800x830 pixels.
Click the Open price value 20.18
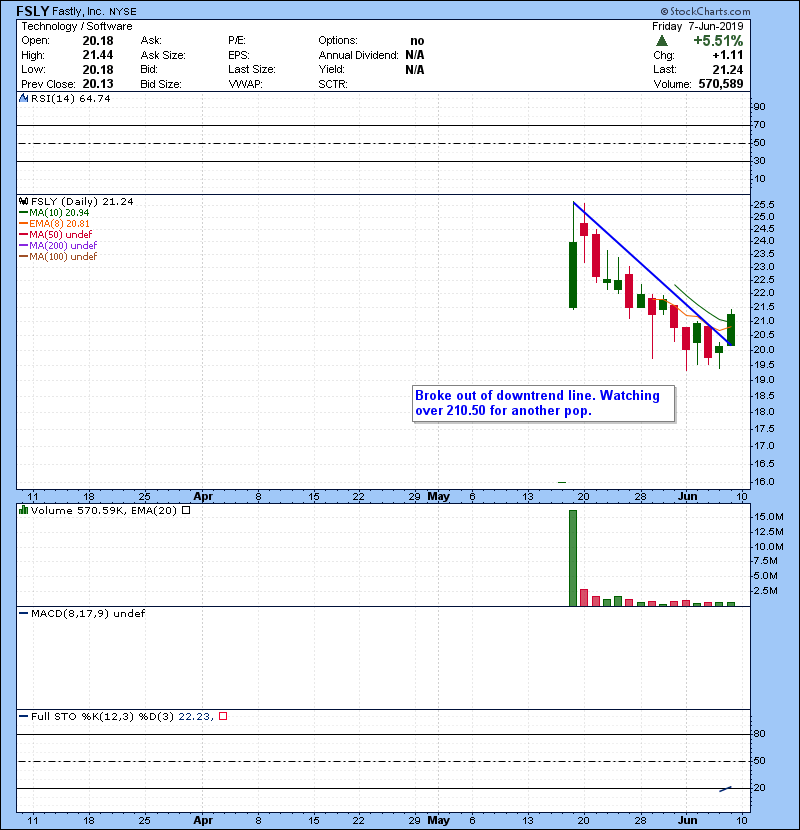tap(98, 41)
